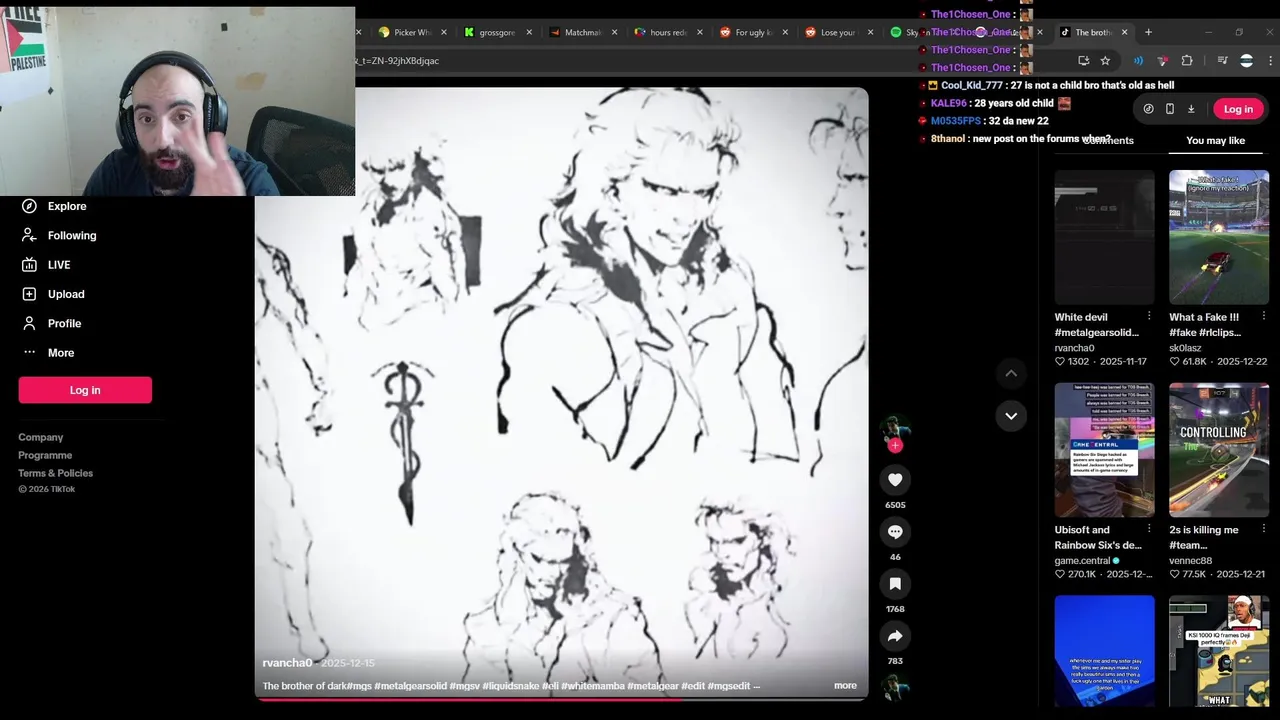Click the install app icon in address bar
This screenshot has height=720, width=1280.
tap(1084, 61)
